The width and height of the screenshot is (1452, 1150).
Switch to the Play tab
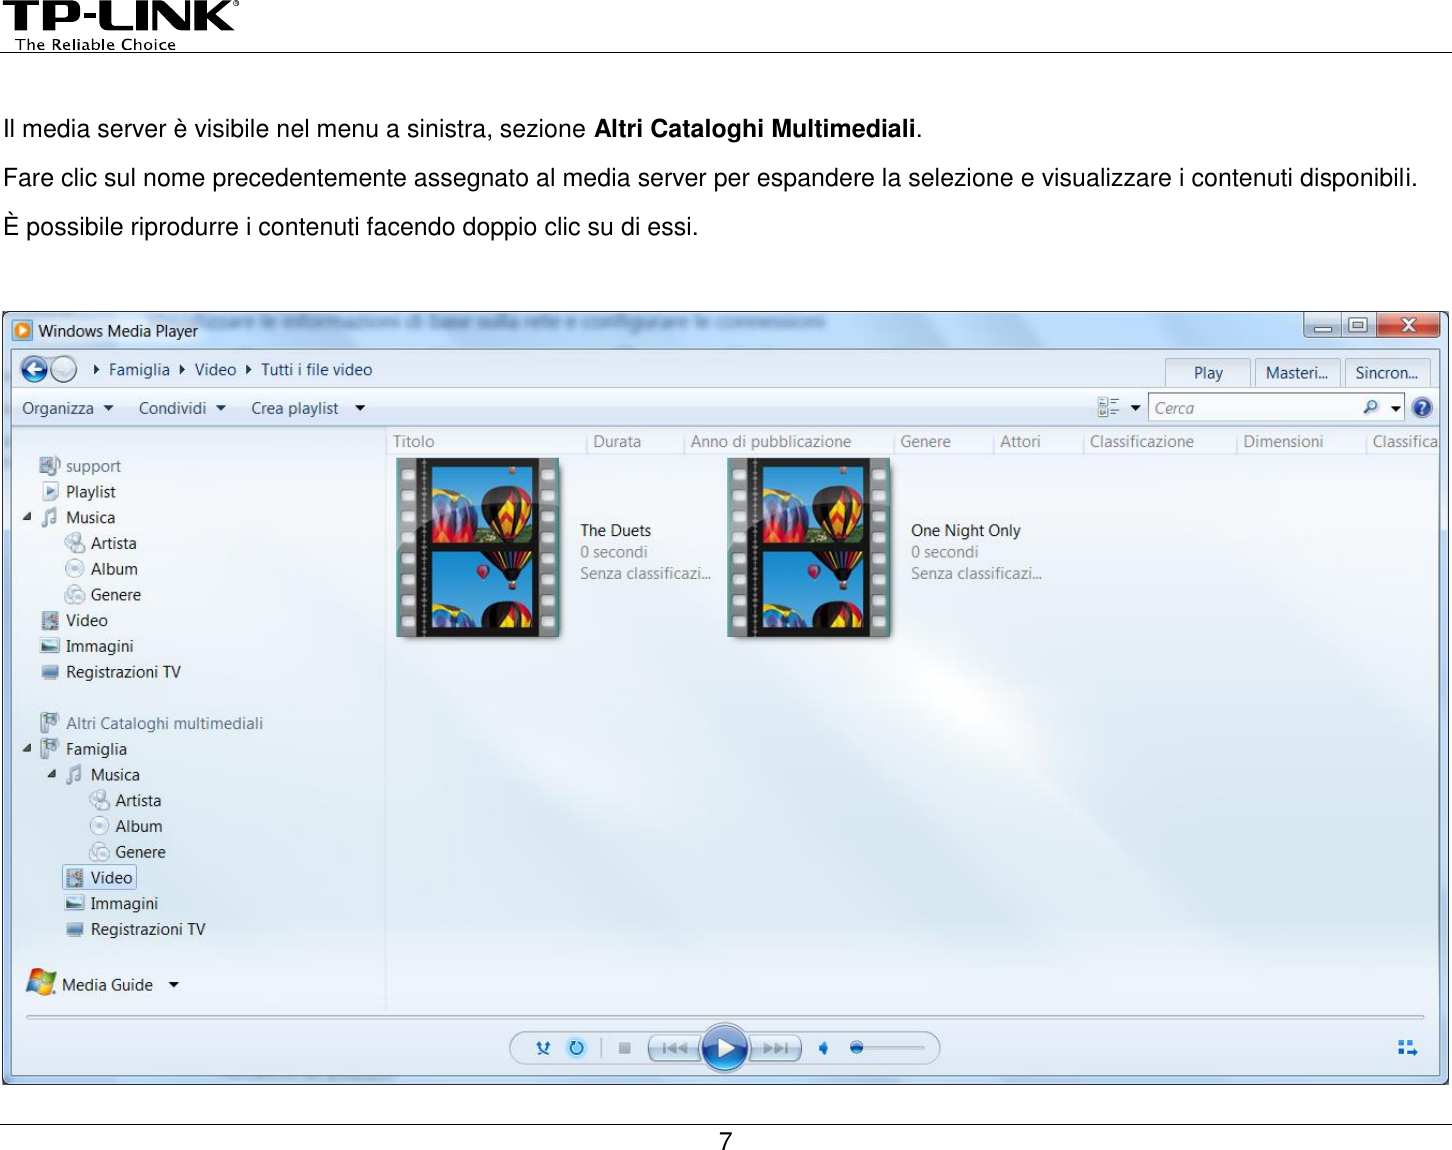click(1208, 373)
